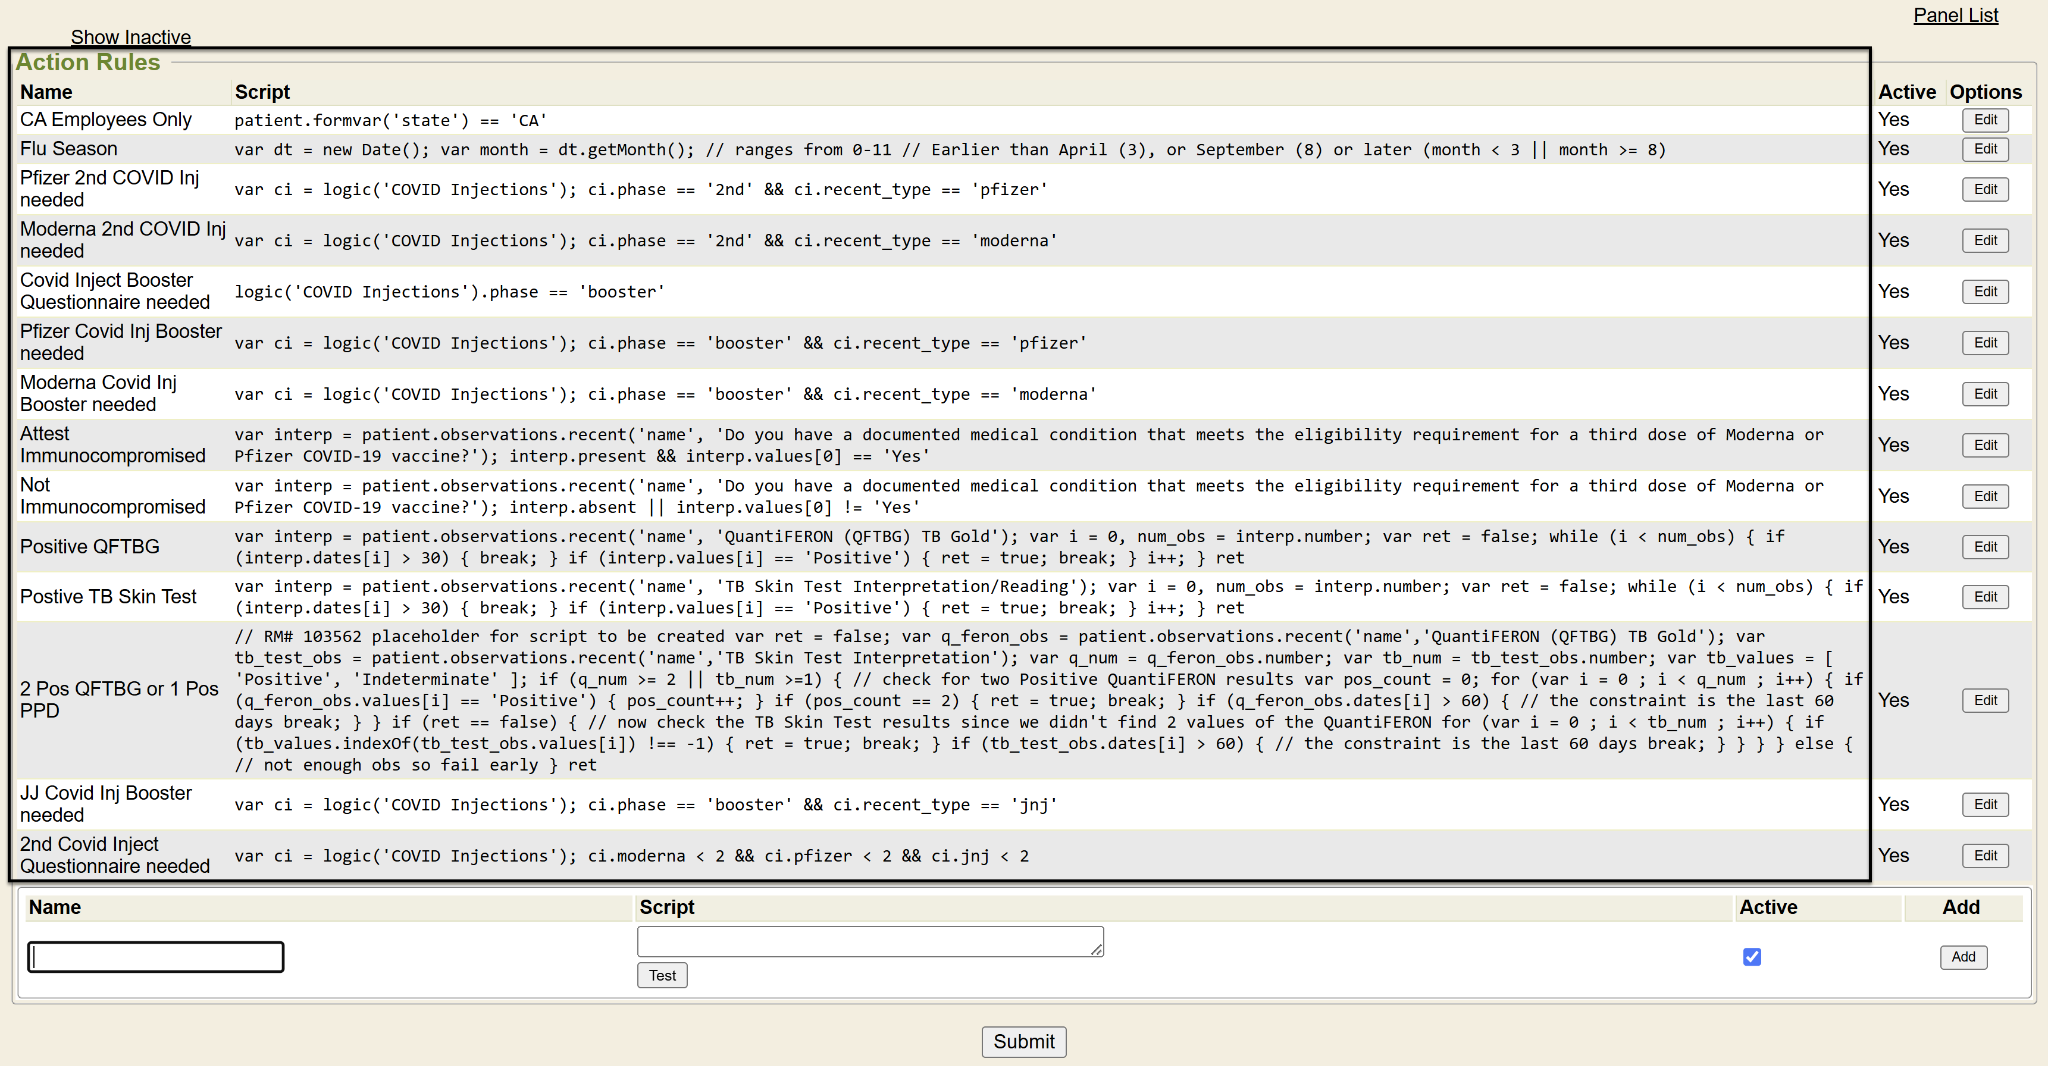Edit the CA Employees Only rule
This screenshot has height=1066, width=2048.
pyautogui.click(x=1984, y=120)
